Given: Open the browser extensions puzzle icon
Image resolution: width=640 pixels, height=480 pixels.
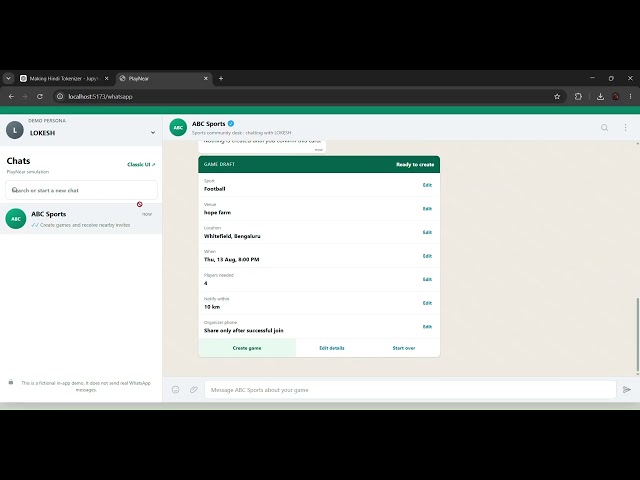Looking at the screenshot, I should pyautogui.click(x=578, y=97).
